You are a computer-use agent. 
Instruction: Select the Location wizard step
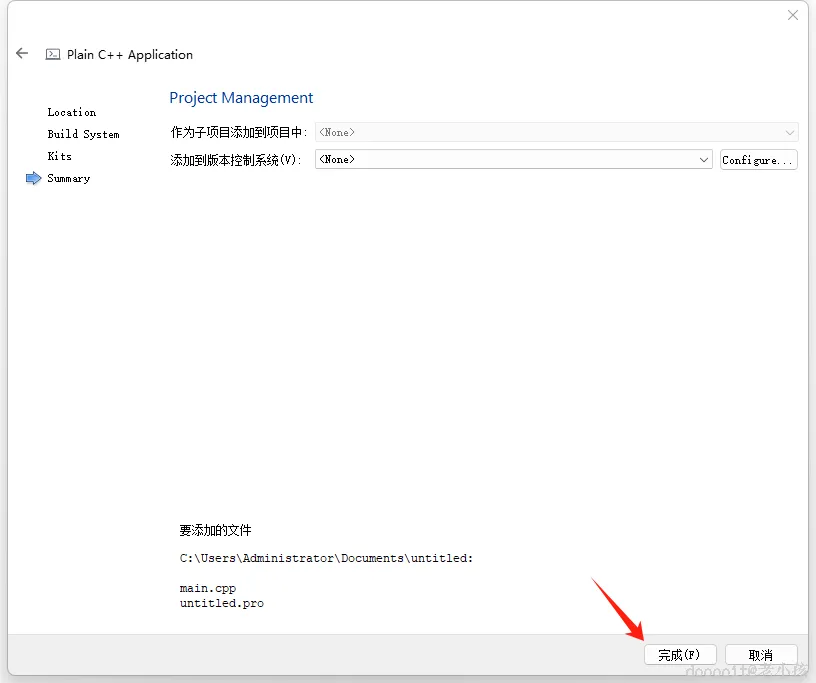tap(72, 112)
